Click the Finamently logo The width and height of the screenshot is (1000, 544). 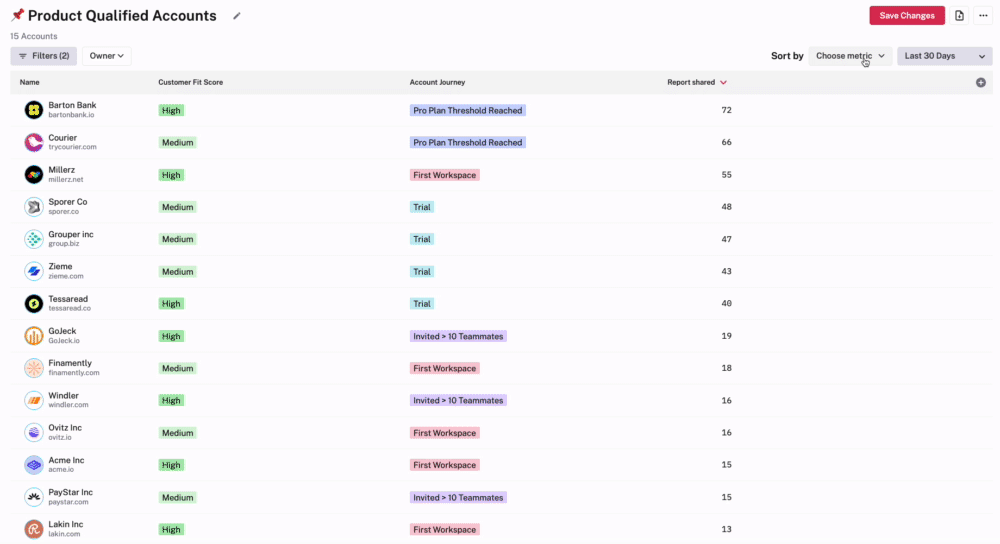(x=34, y=367)
